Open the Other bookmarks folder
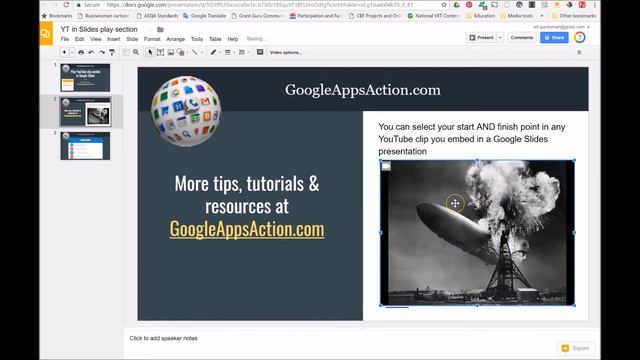Image resolution: width=640 pixels, height=360 pixels. [573, 16]
